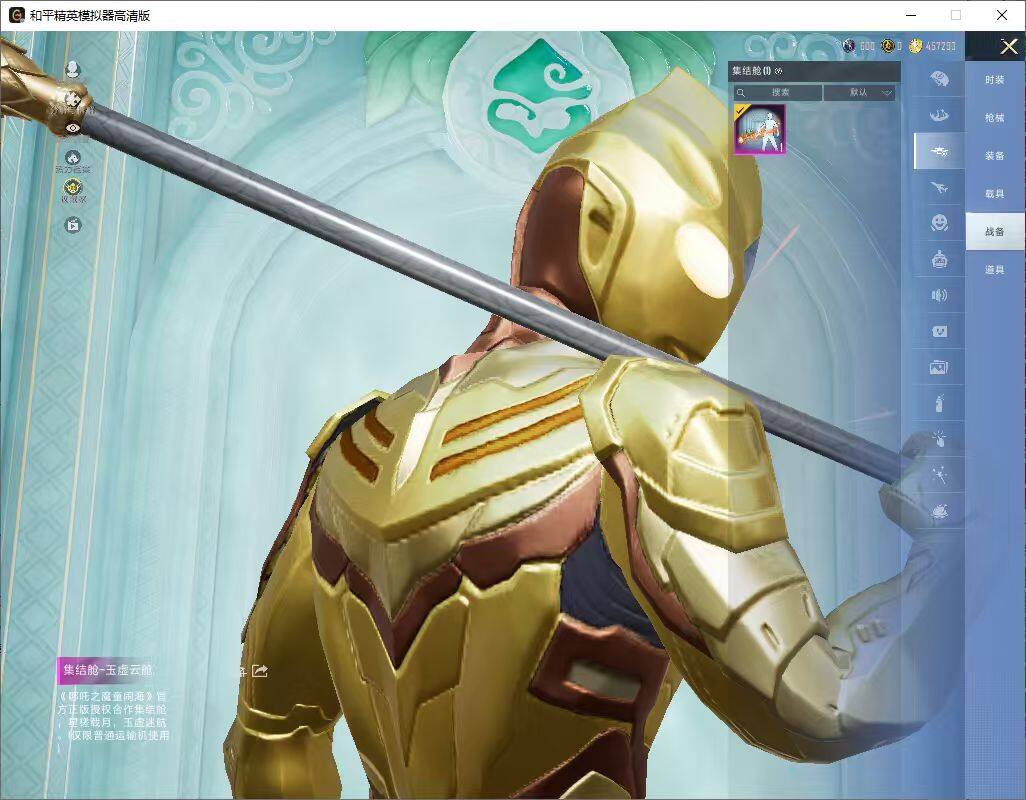Select the photo gallery background icon

click(x=939, y=368)
